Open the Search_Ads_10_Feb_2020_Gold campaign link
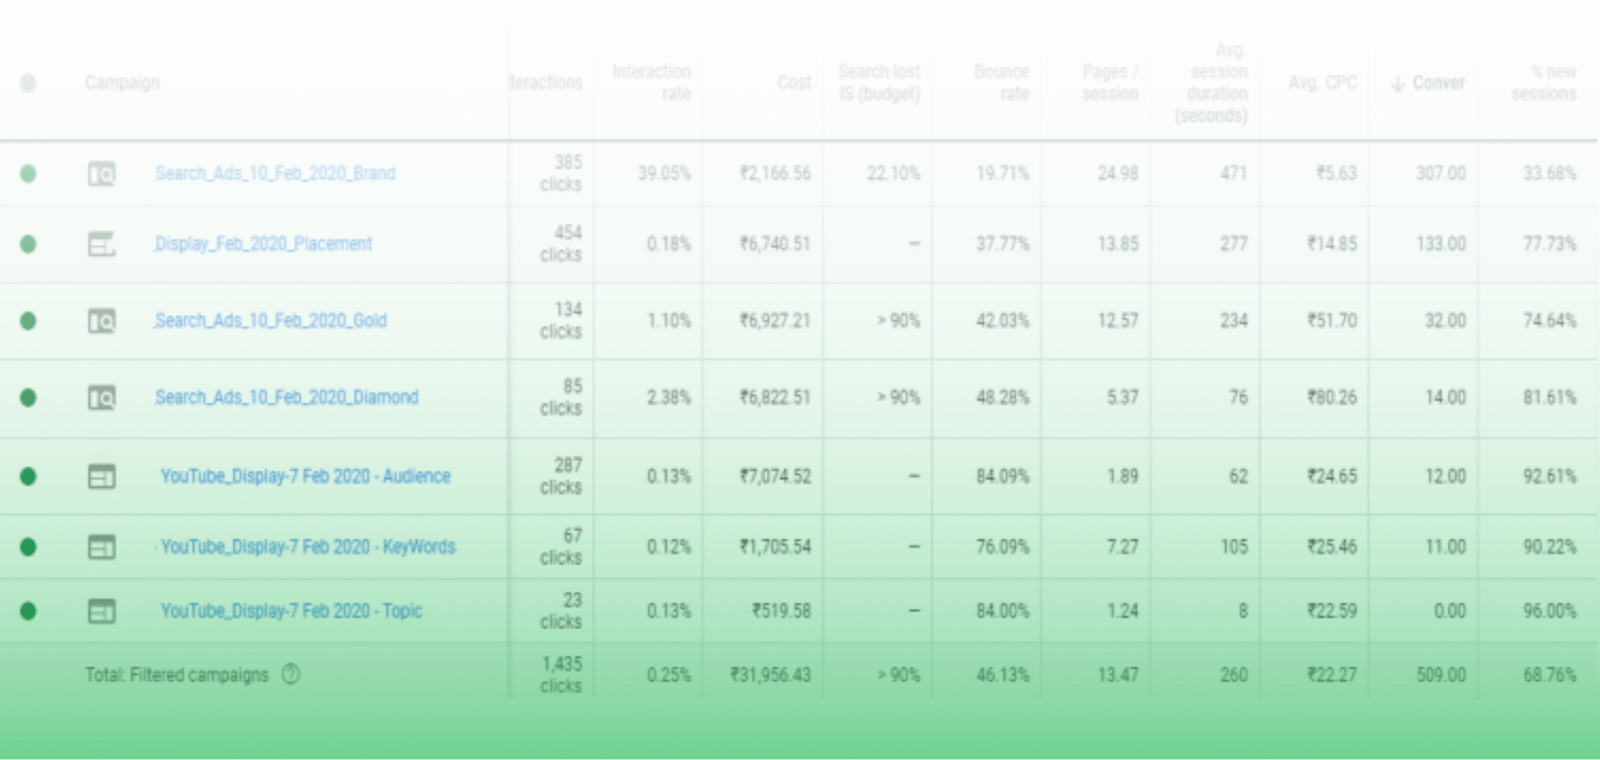 coord(271,320)
